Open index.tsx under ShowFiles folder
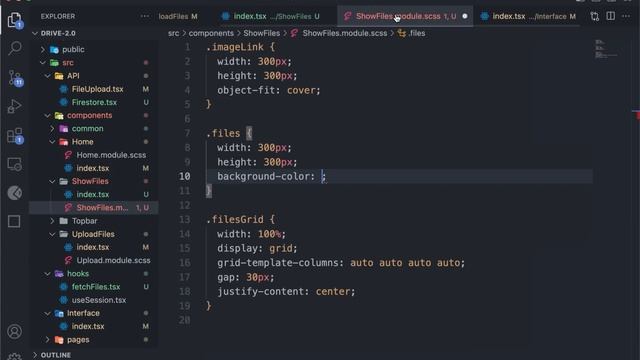Screen dimensions: 640x360 coord(93,194)
